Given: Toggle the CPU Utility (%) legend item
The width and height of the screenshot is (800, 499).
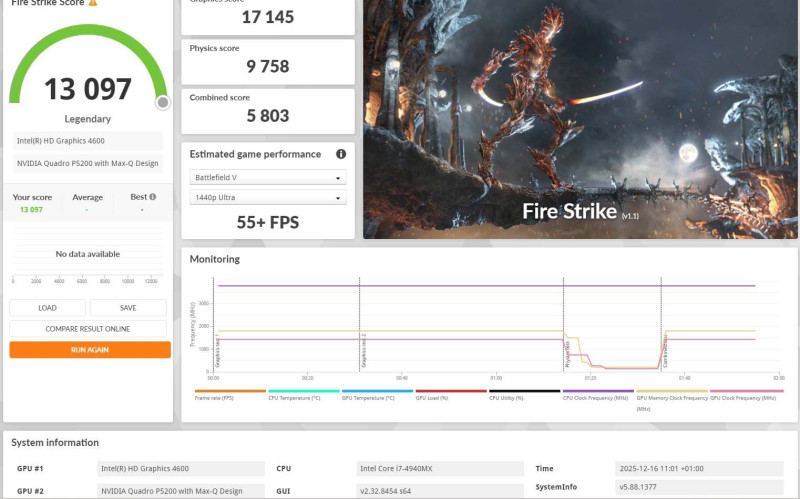Looking at the screenshot, I should pos(524,395).
